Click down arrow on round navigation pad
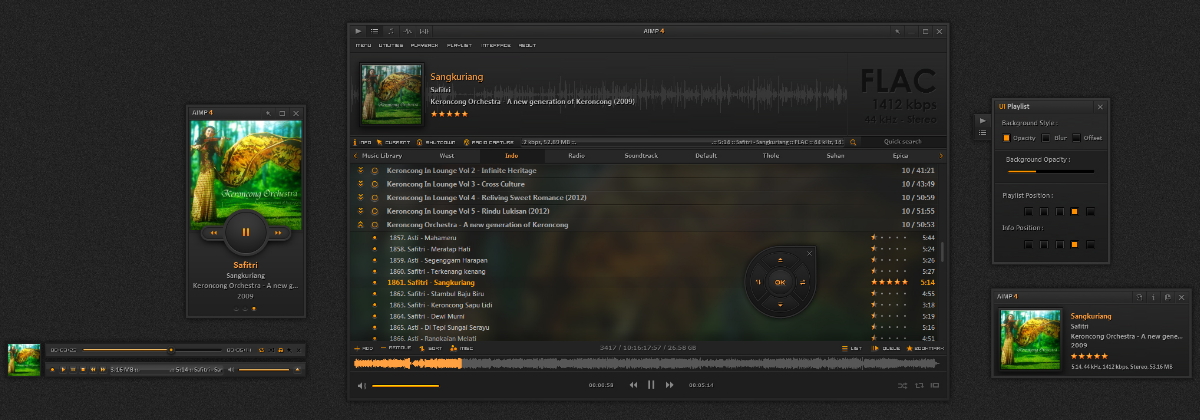This screenshot has width=1200, height=420. click(x=780, y=304)
